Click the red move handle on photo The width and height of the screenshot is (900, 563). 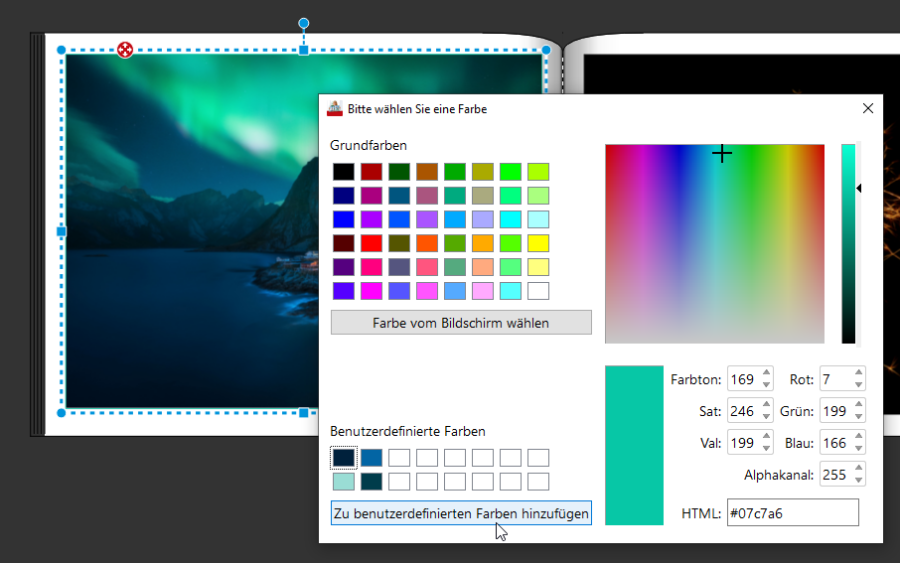point(125,50)
